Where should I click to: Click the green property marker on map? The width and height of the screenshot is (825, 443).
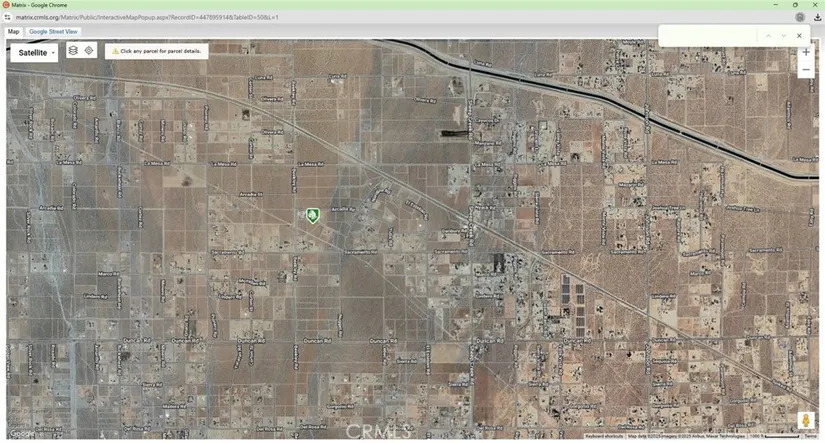313,214
